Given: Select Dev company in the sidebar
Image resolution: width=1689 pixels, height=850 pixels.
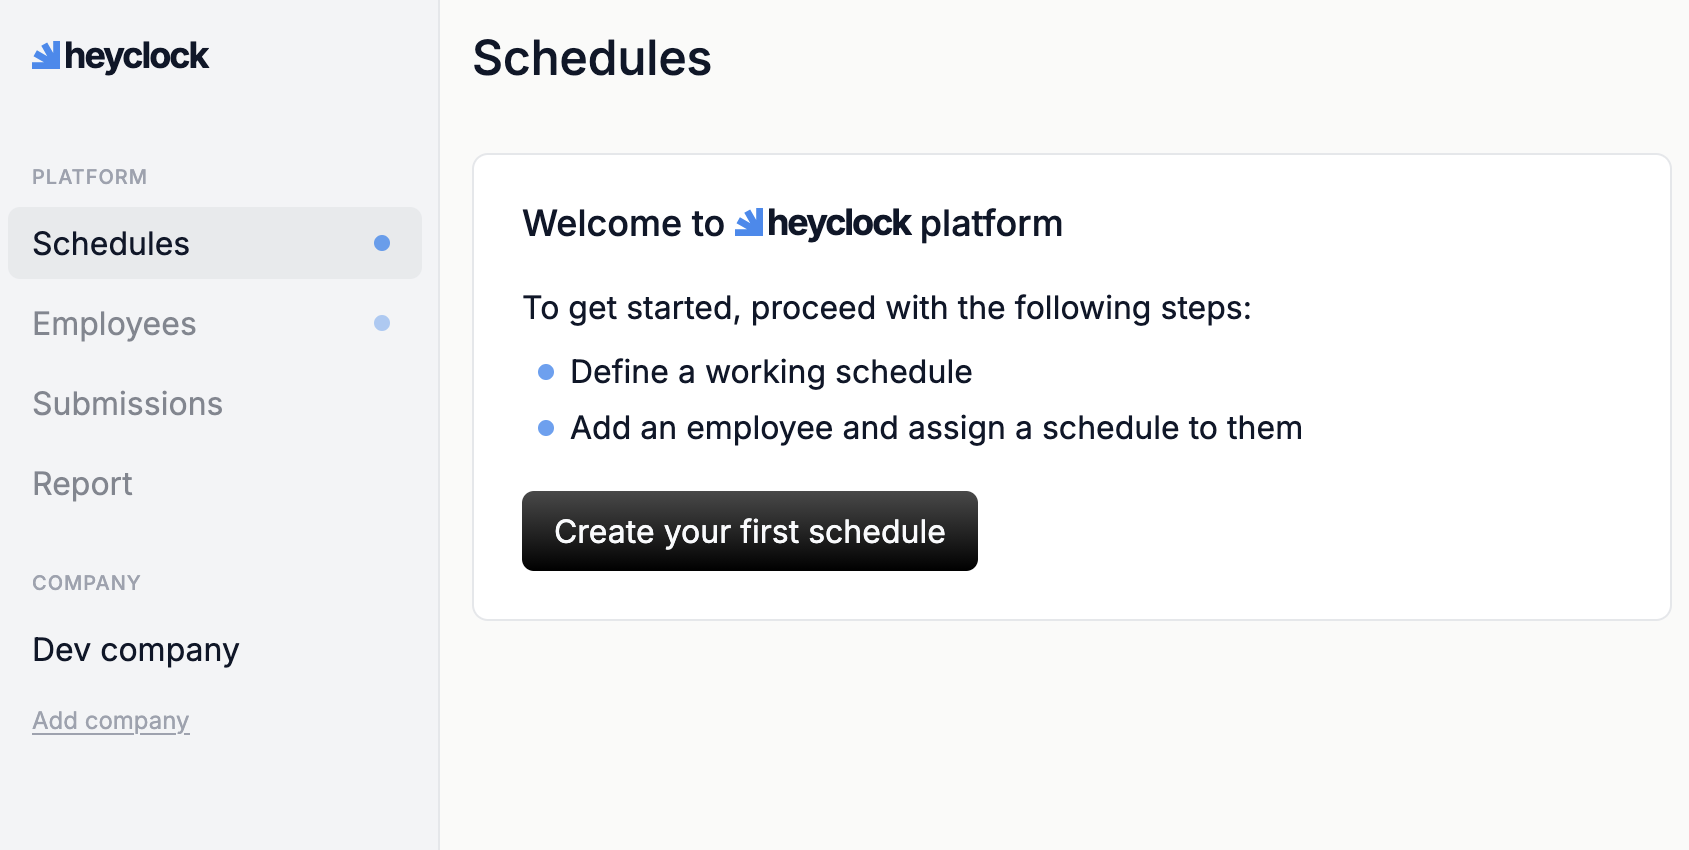Looking at the screenshot, I should pos(136,650).
